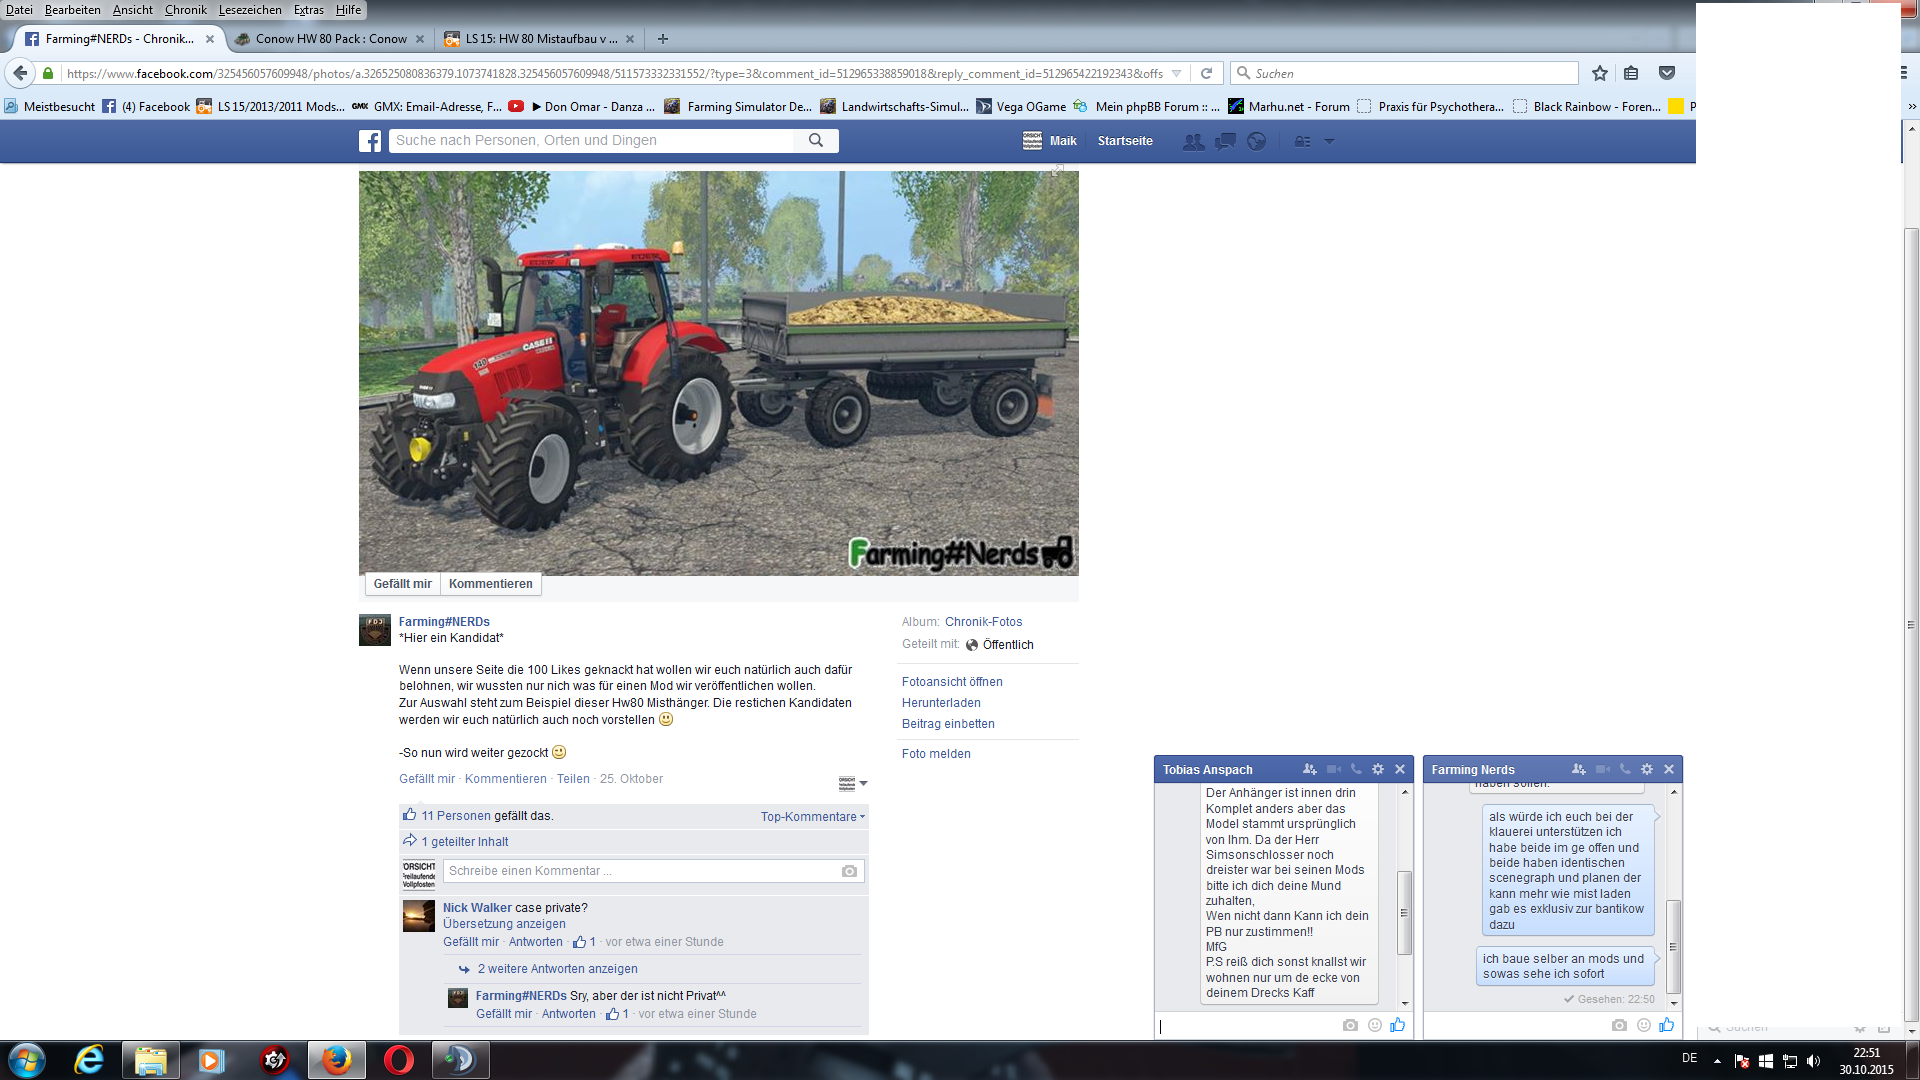Show more bookmarks with the chevron
Screen dimensions: 1920x1080
coord(1912,107)
